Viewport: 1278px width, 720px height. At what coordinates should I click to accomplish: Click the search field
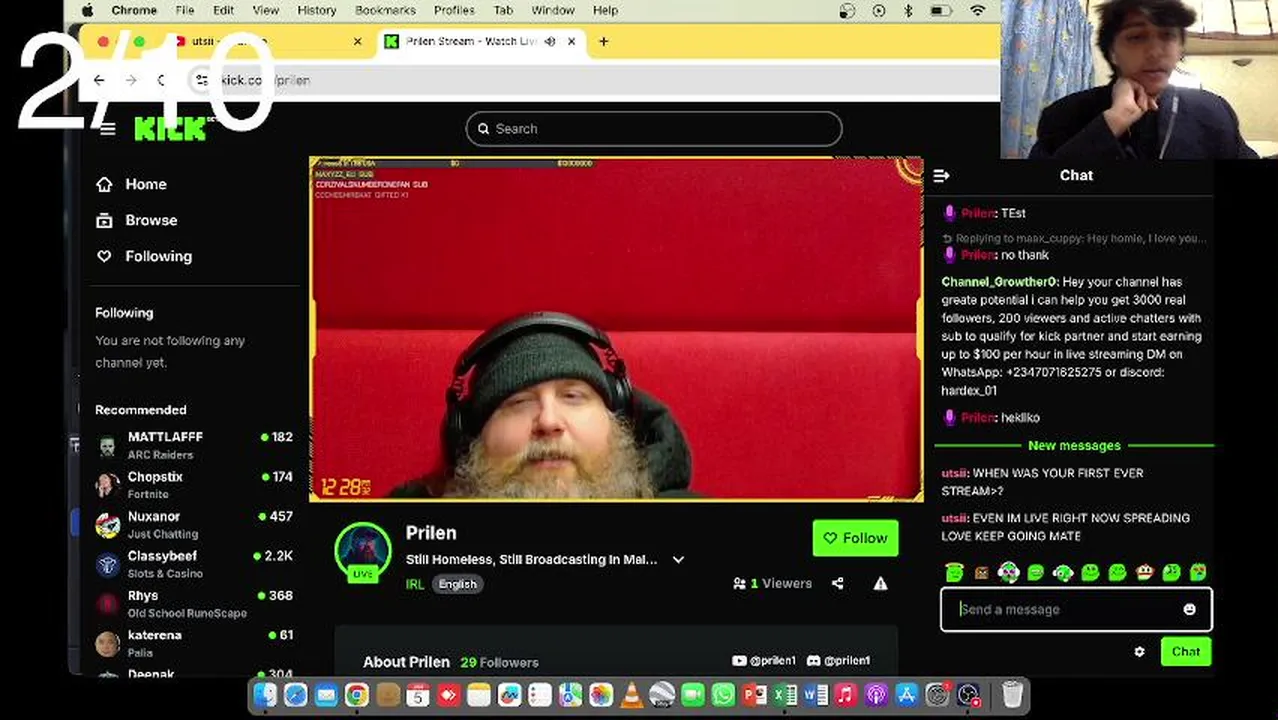tap(654, 129)
